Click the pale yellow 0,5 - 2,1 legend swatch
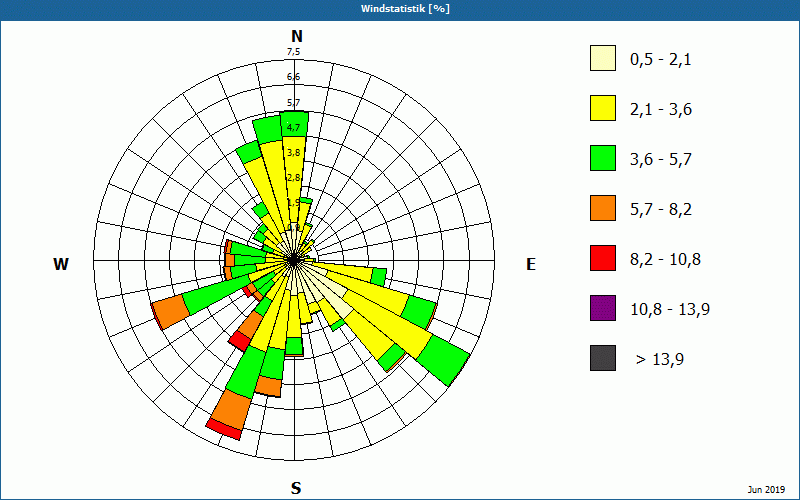Viewport: 800px width, 500px height. (x=603, y=58)
